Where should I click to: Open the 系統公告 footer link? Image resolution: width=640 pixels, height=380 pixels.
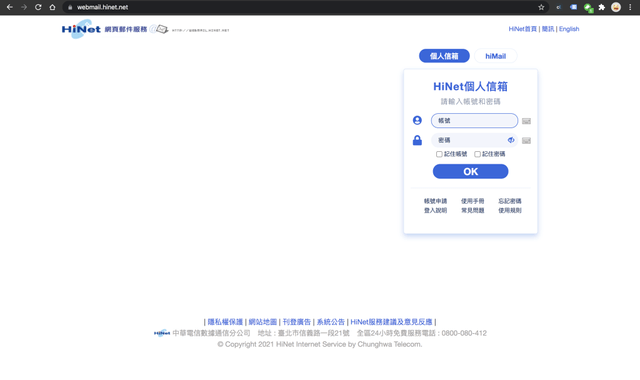click(331, 322)
